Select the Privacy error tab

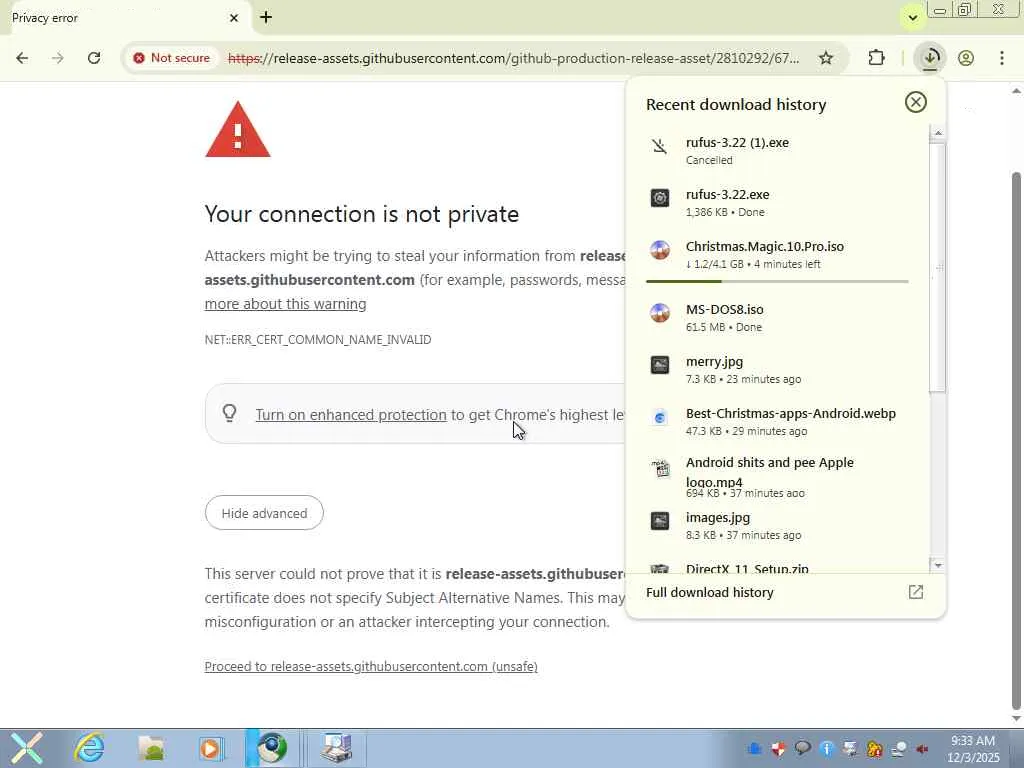tap(124, 18)
